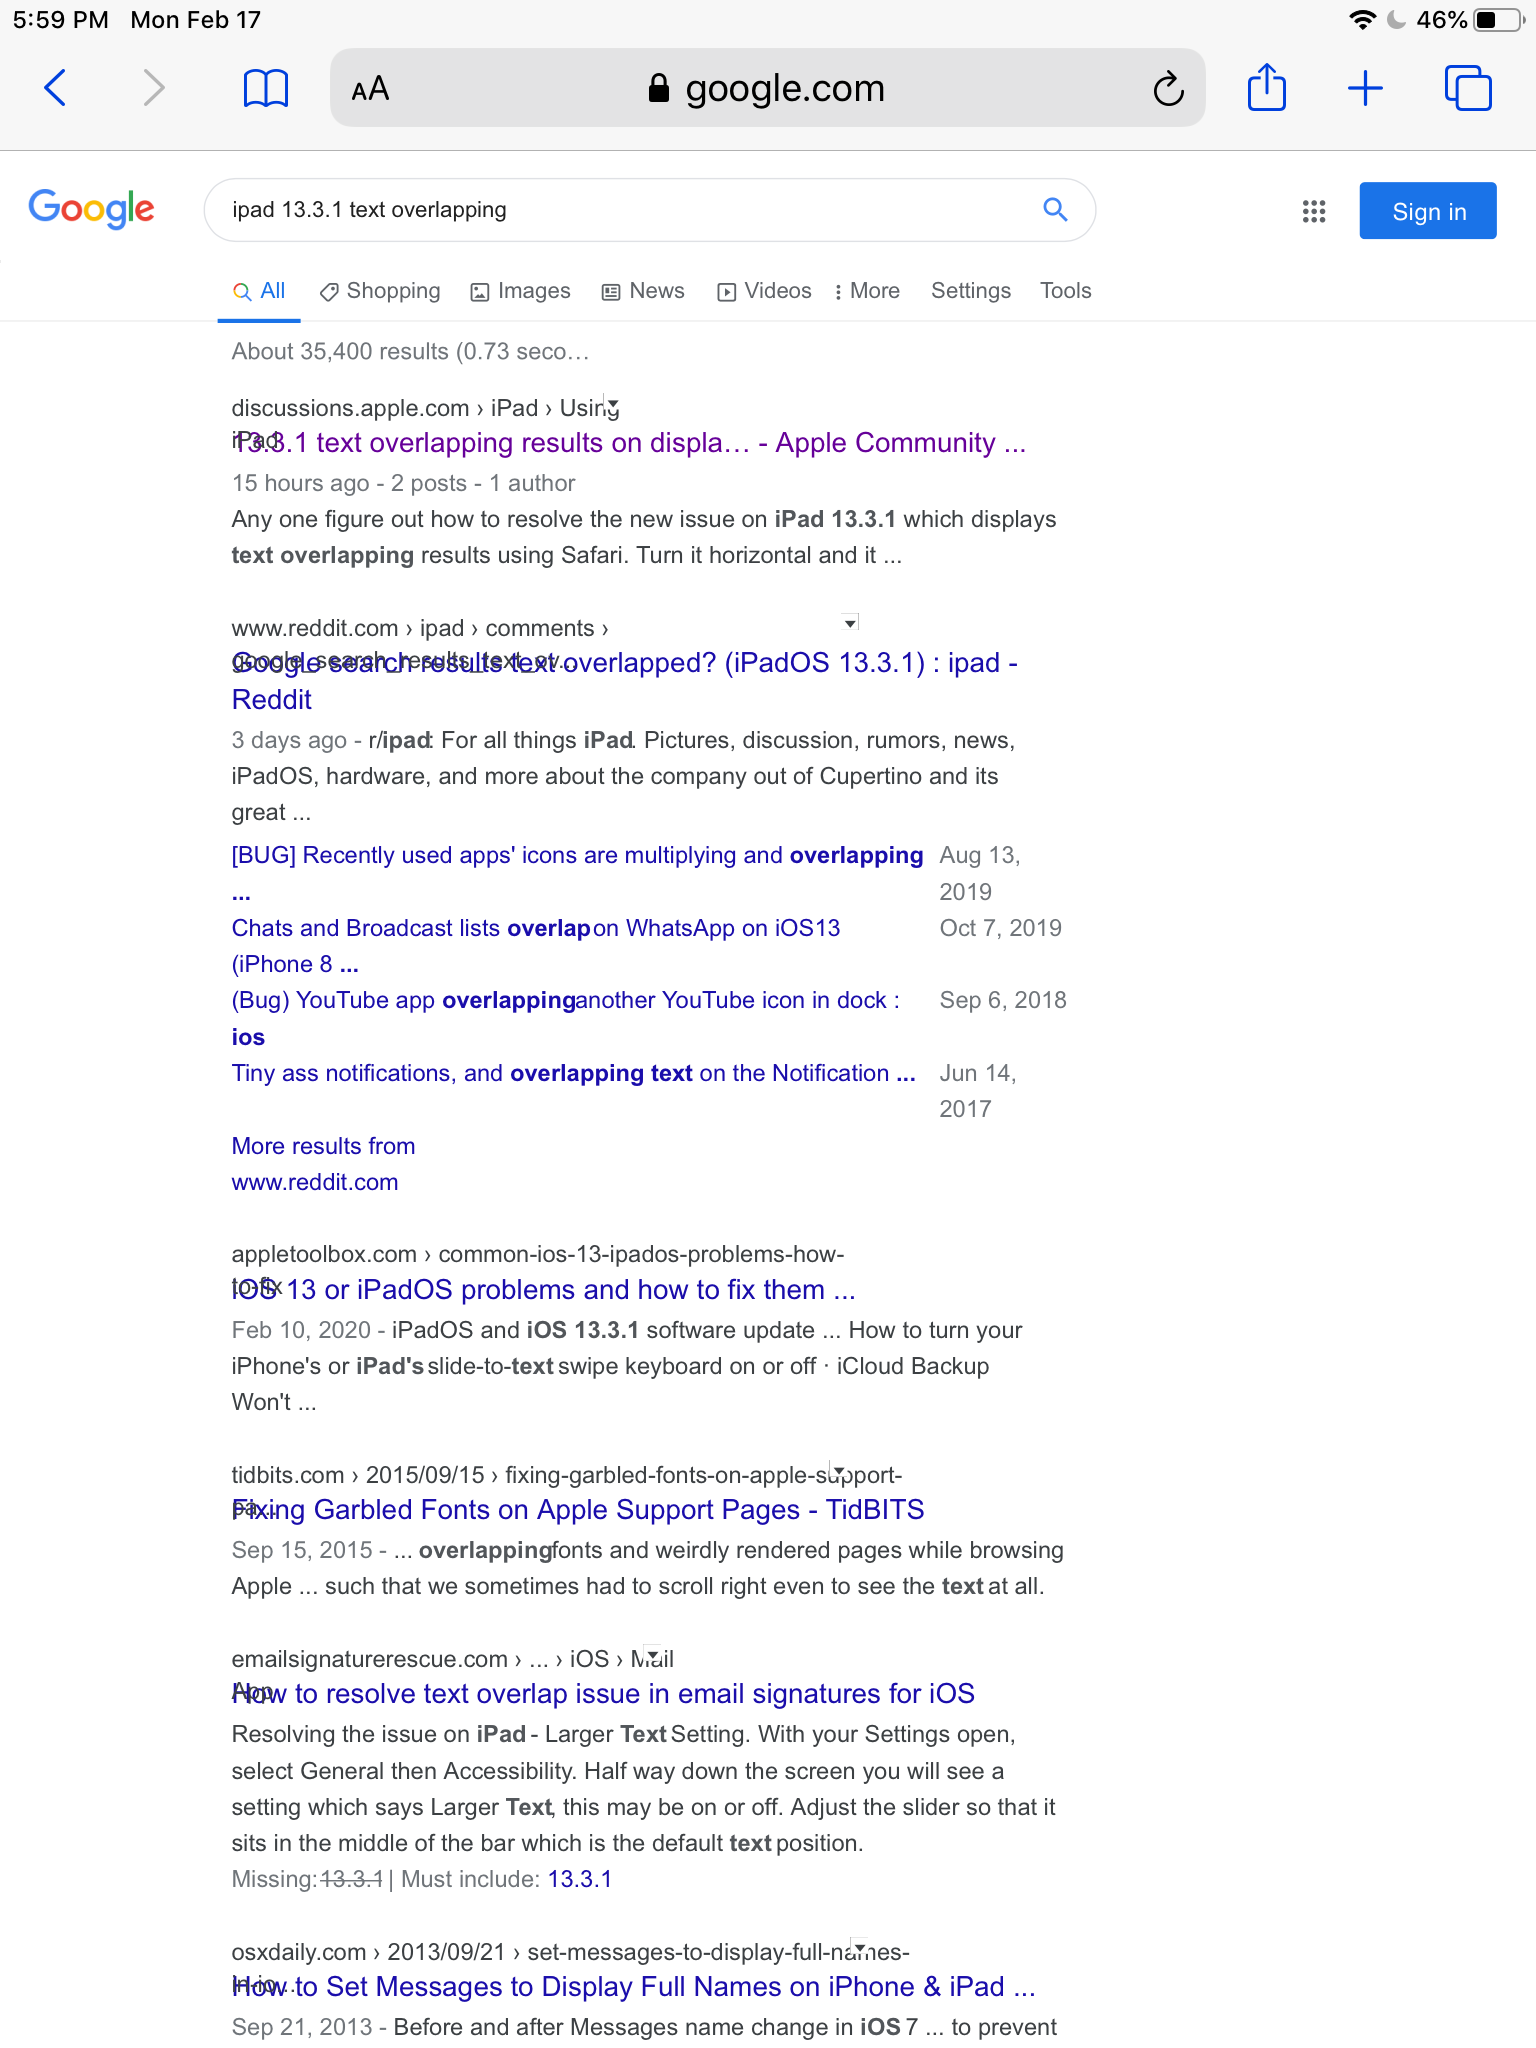Reload the page with the refresh icon

pyautogui.click(x=1168, y=88)
